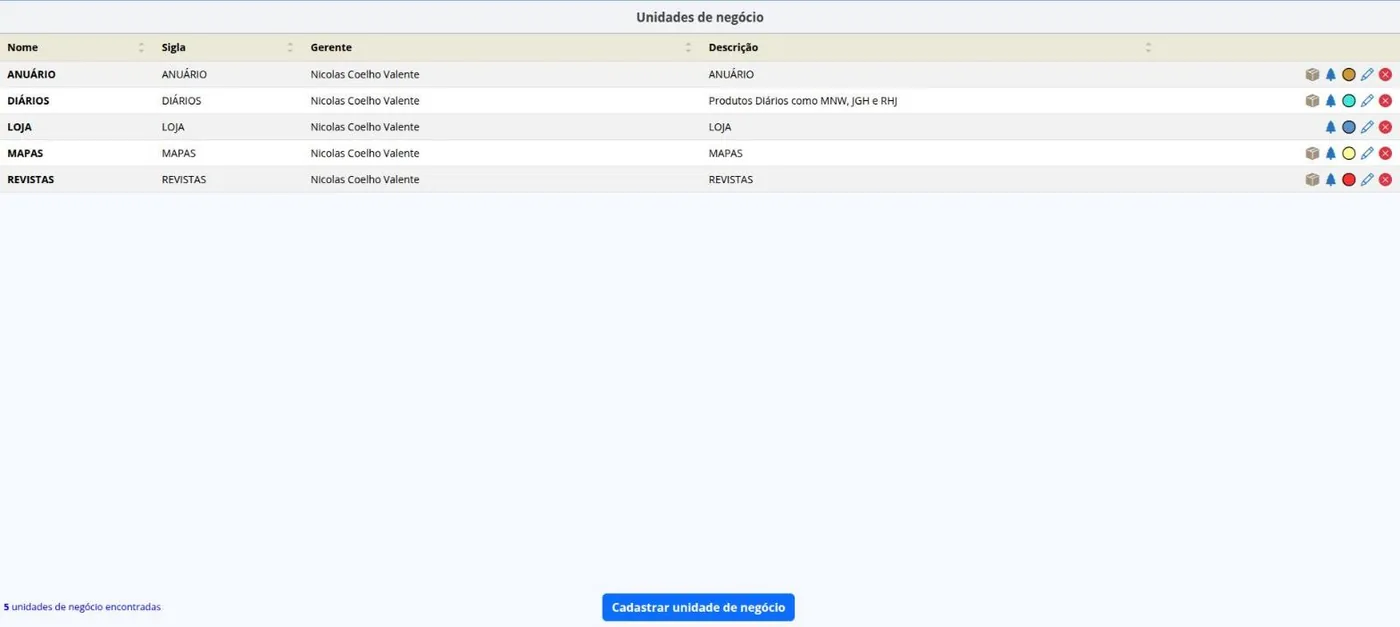Select the bold MAPAS name cell

point(25,154)
